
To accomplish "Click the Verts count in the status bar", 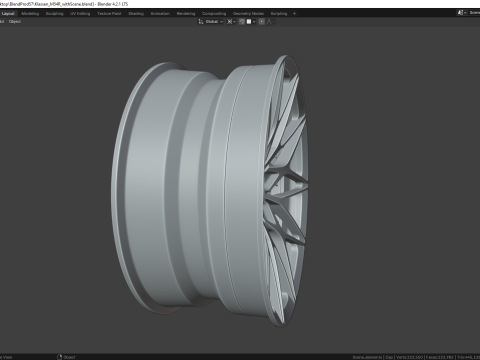I will click(409, 357).
